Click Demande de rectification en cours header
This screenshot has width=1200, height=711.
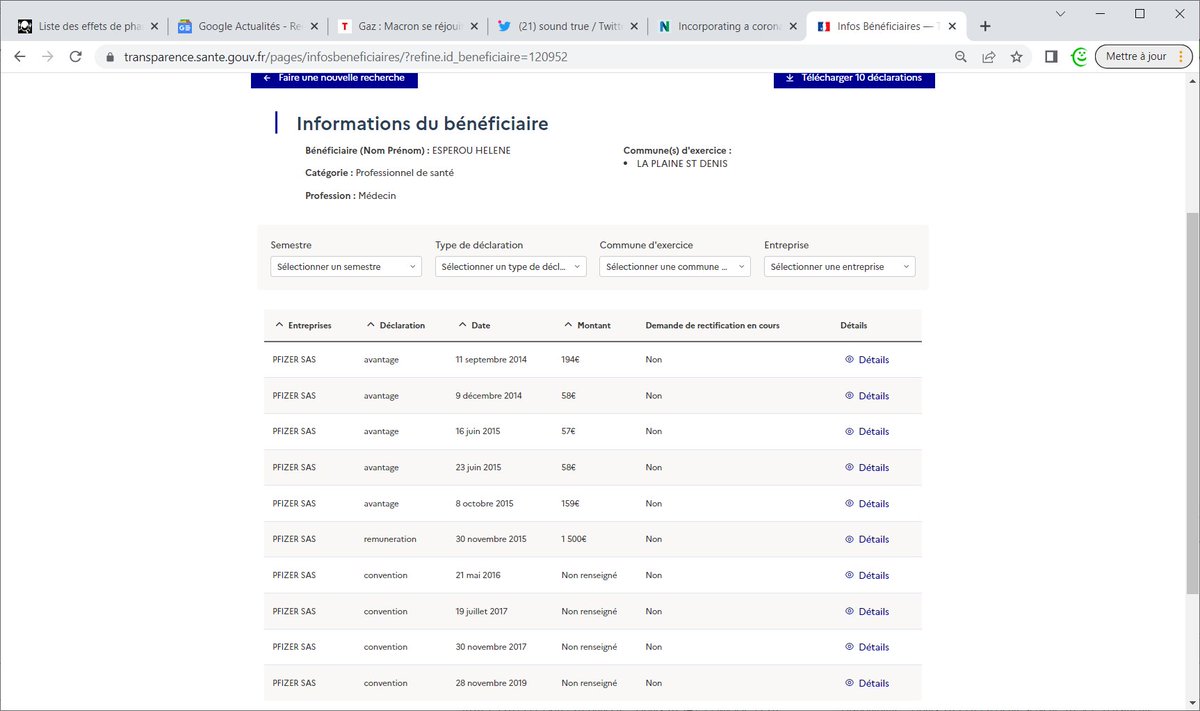[x=712, y=325]
